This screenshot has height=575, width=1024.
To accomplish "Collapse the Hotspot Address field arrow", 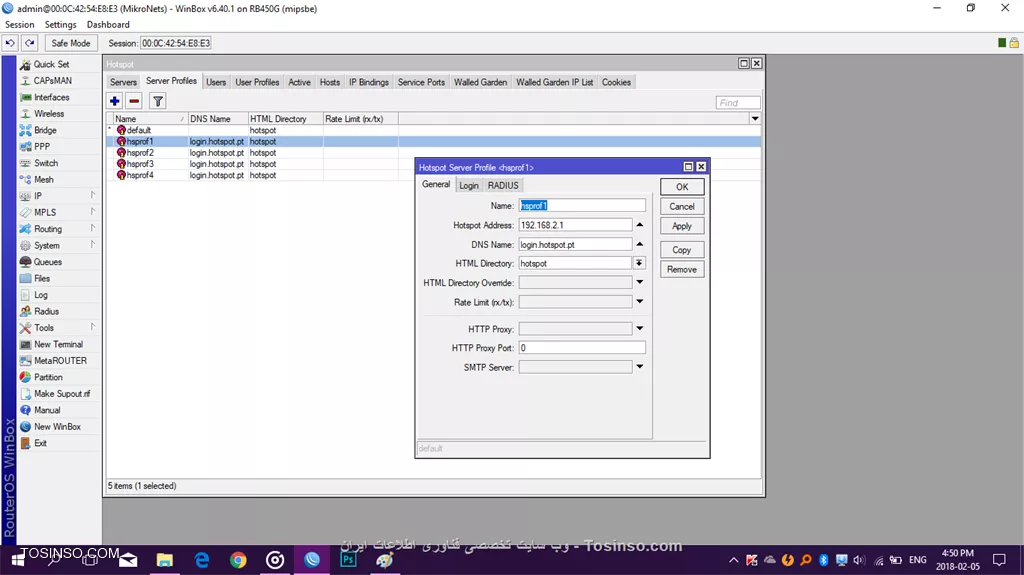I will click(640, 225).
